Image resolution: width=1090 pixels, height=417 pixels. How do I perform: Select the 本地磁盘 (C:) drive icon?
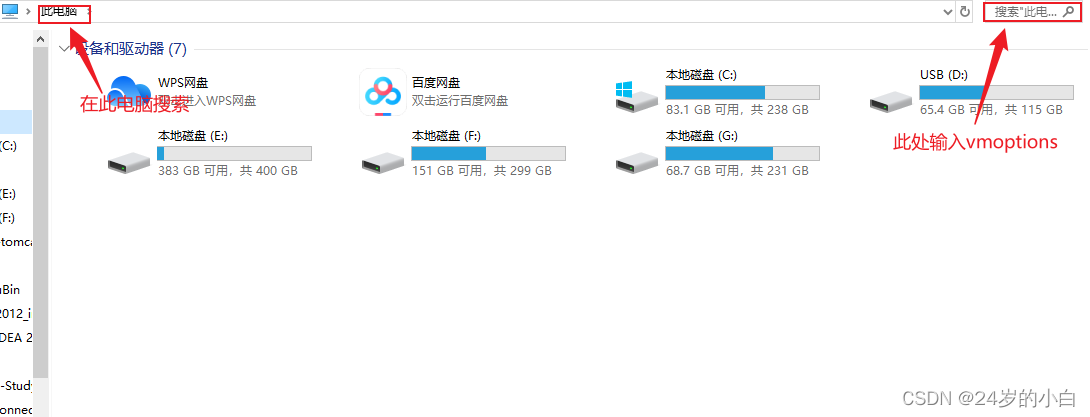[x=637, y=96]
